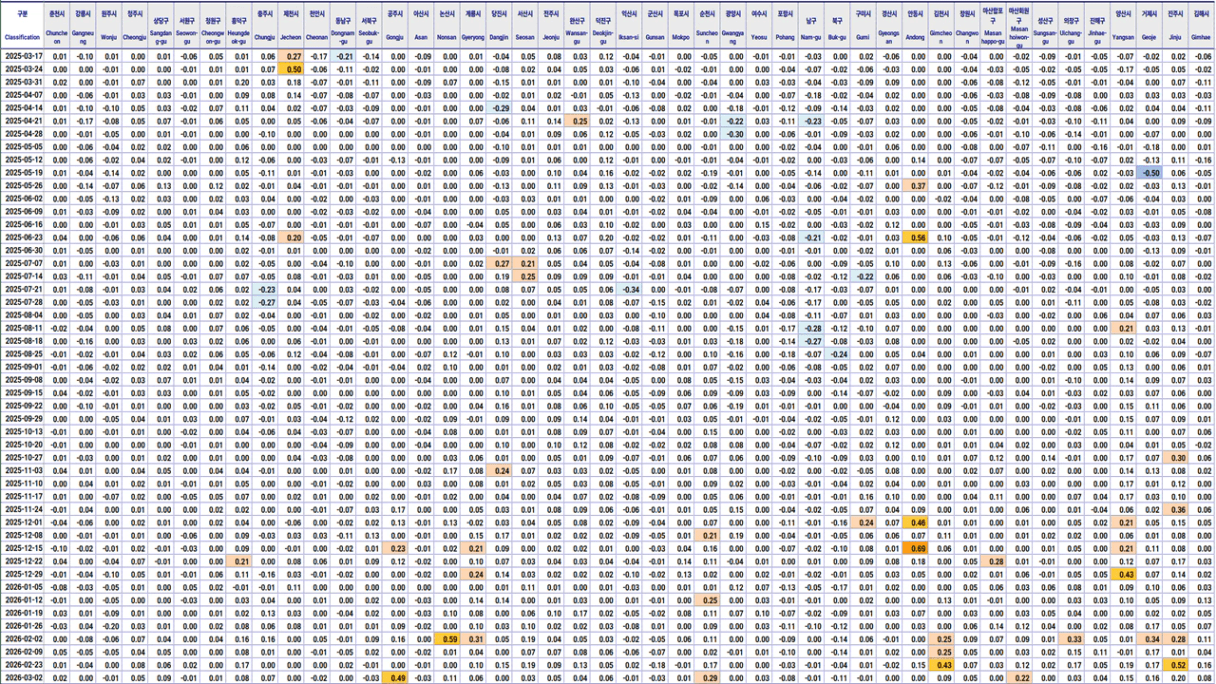
Task: Select highlighted Gongju value 0.49 on 2026-03-02
Action: click(396, 677)
